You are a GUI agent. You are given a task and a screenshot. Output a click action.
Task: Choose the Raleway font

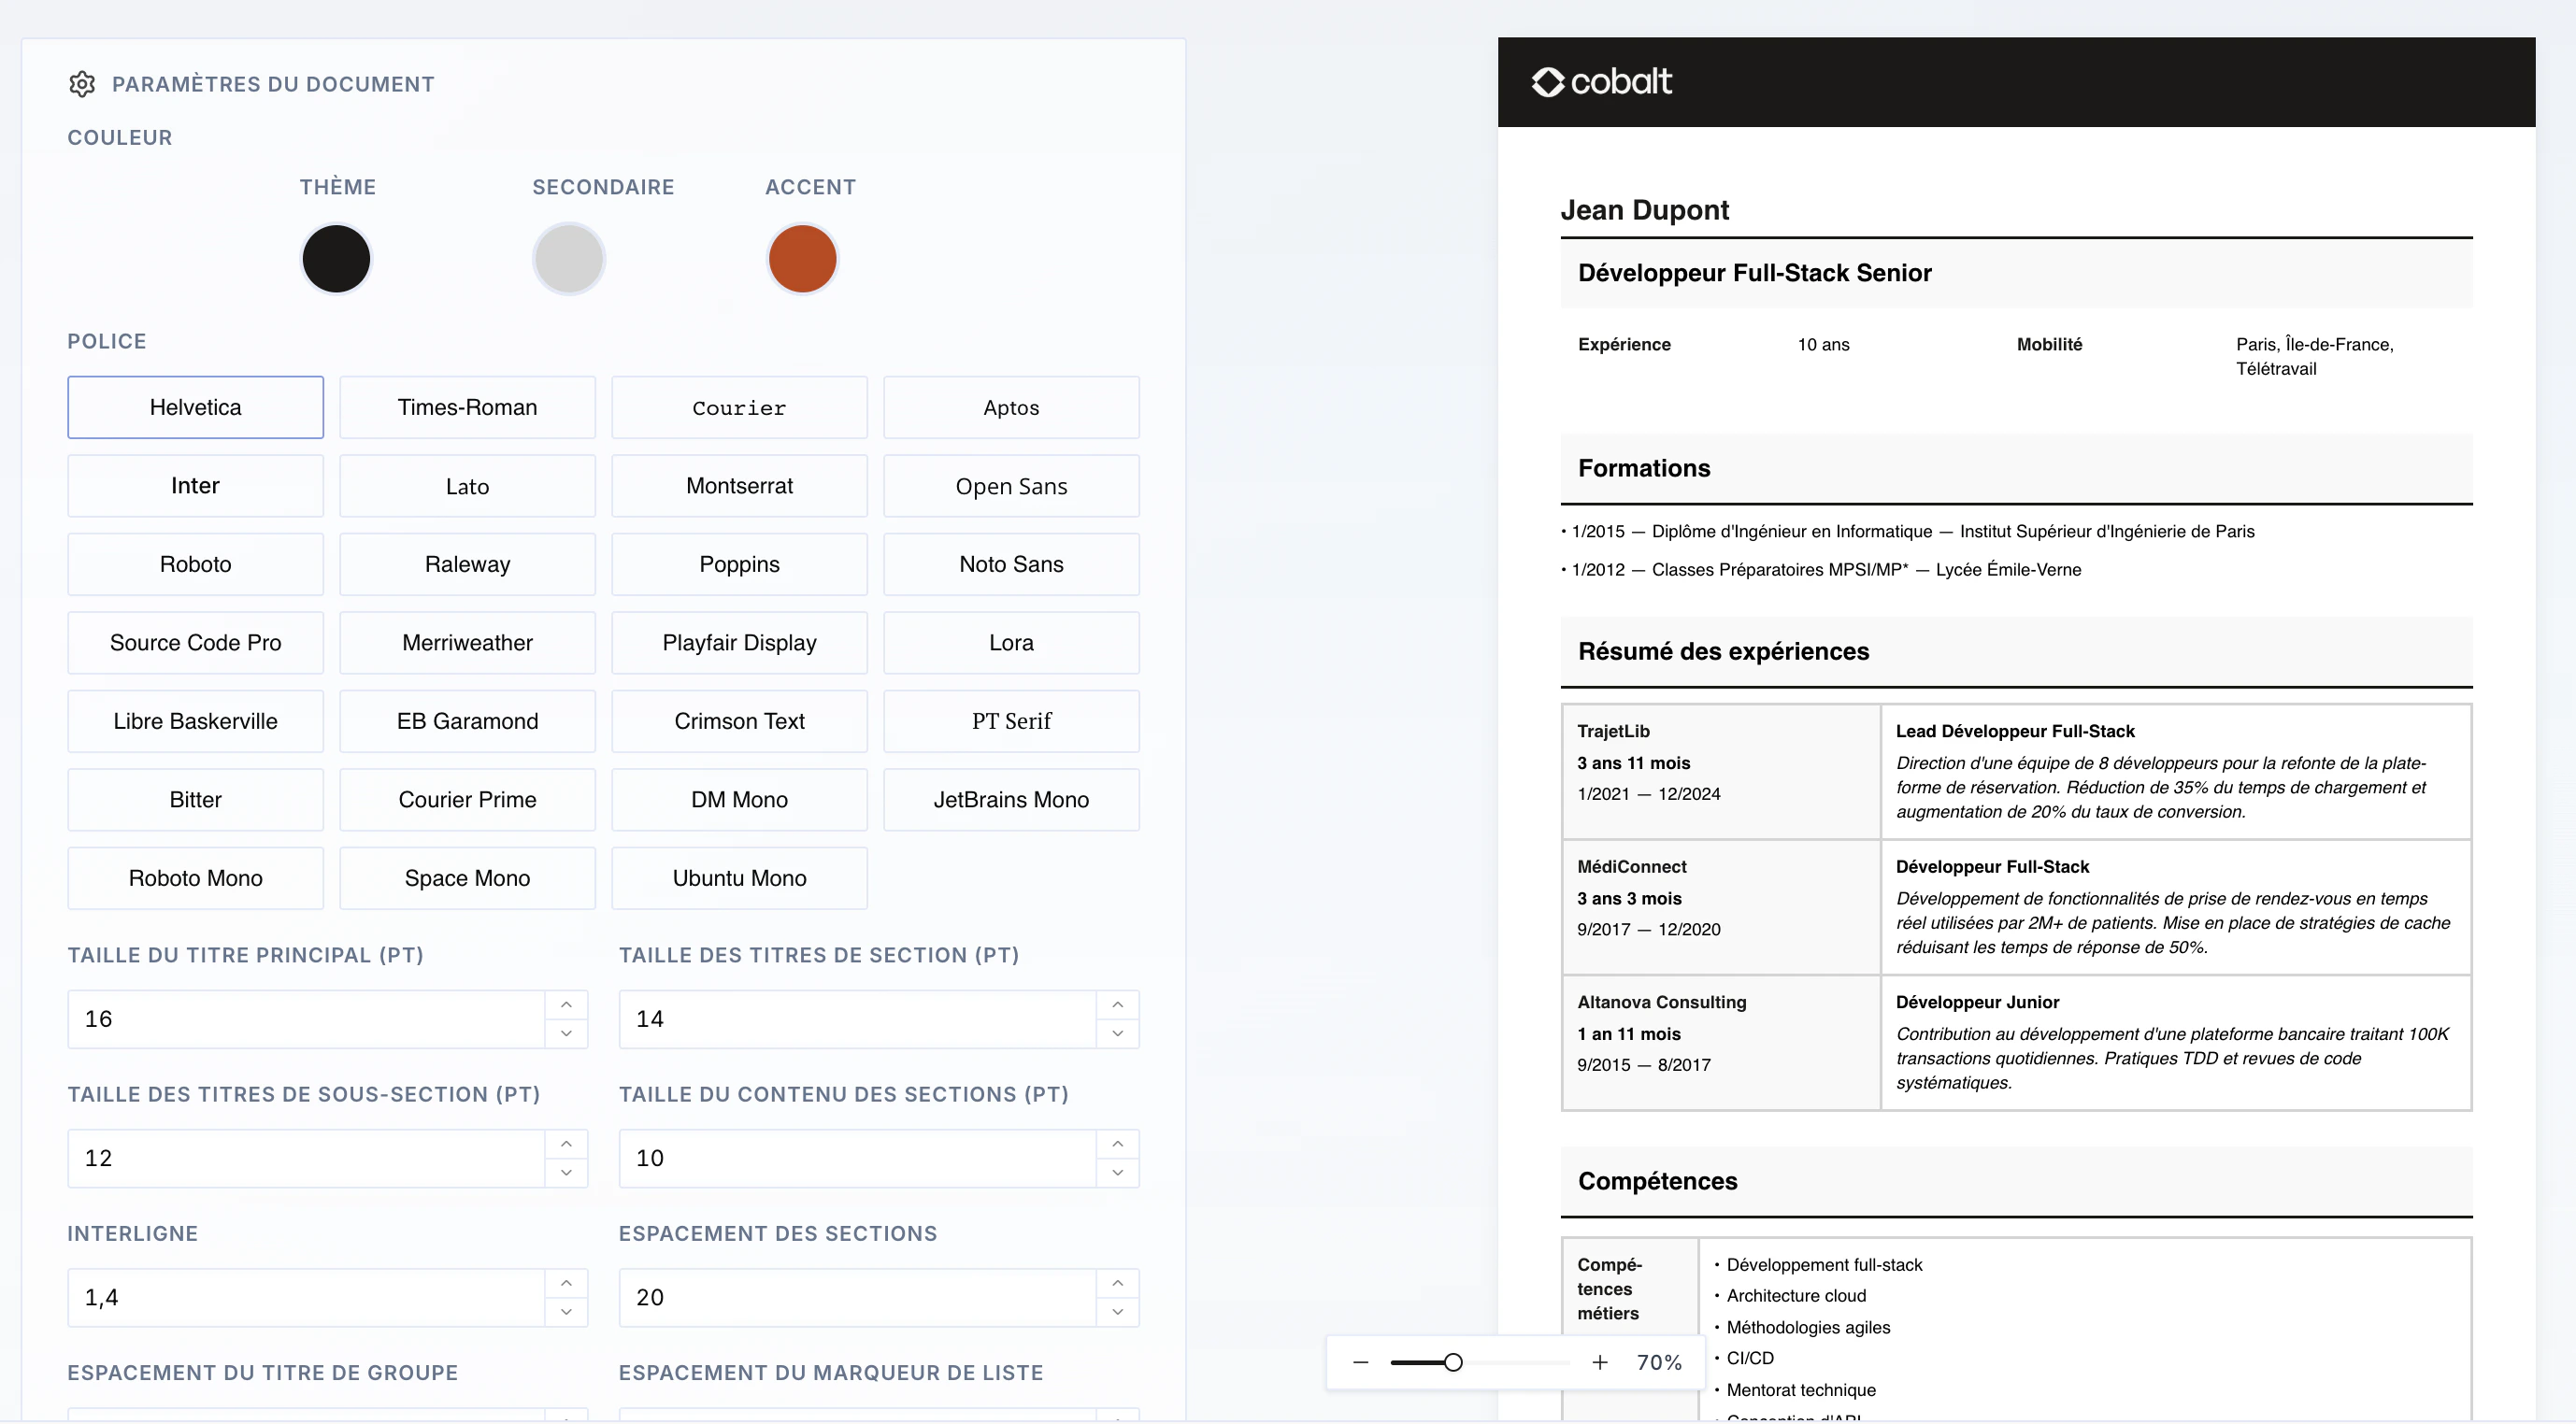point(468,564)
